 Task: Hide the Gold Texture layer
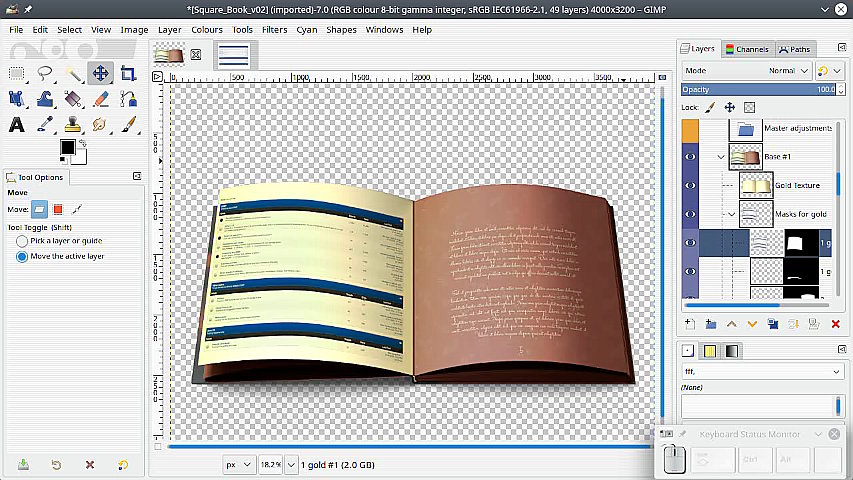[690, 185]
